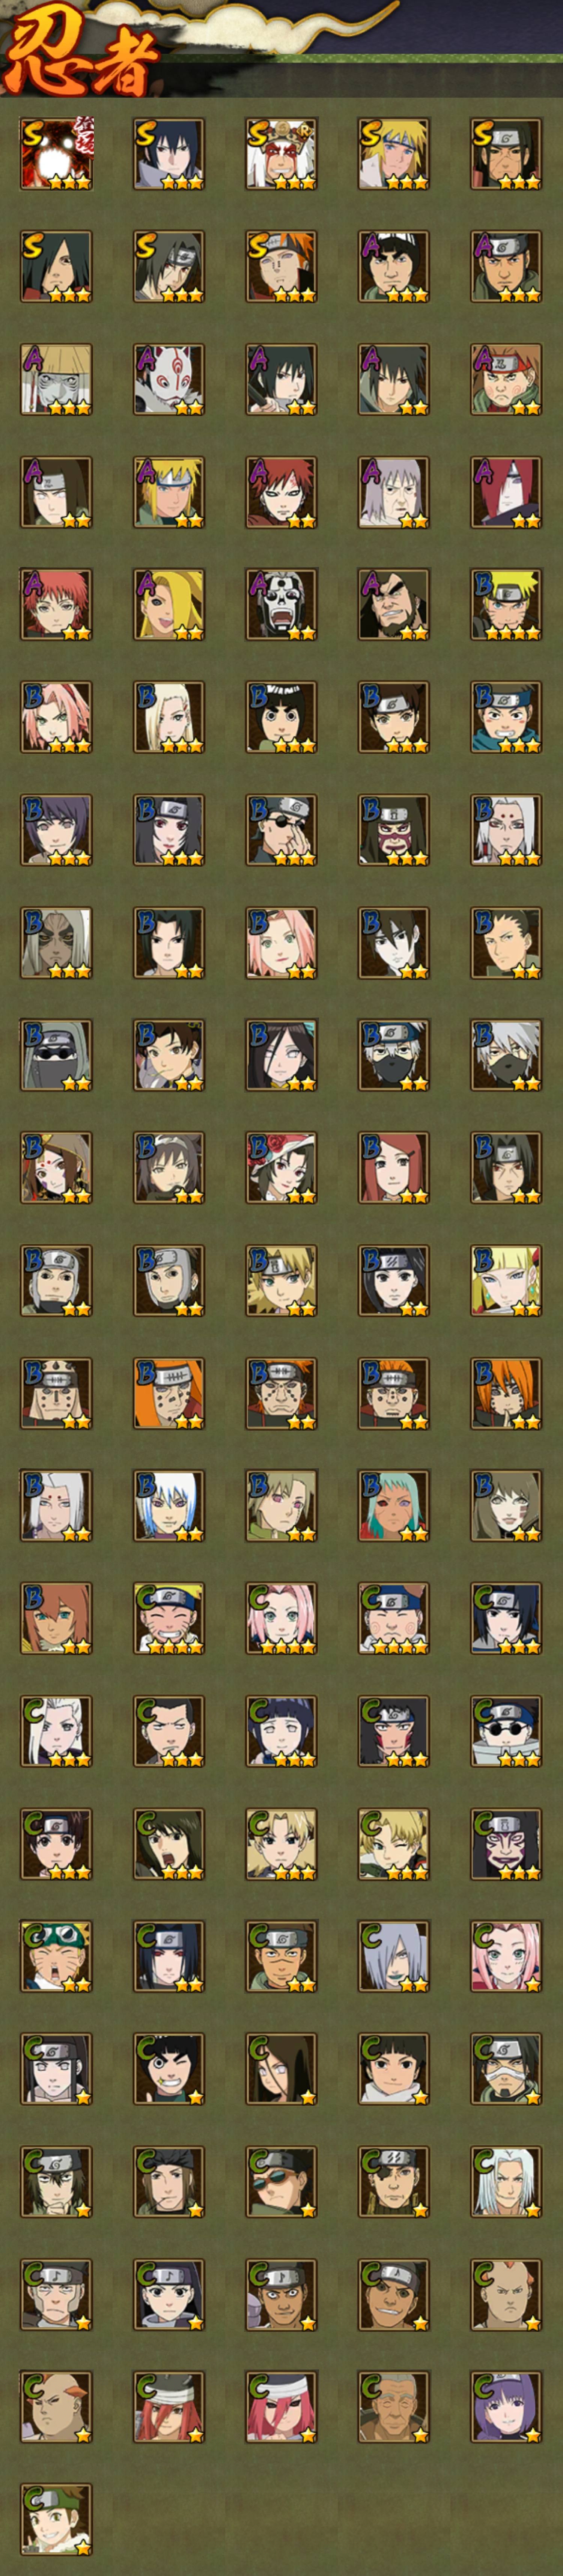Viewport: 563px width, 2576px height.
Task: Choose white-haired S-rank ninja with red face lines
Action: coord(281,154)
